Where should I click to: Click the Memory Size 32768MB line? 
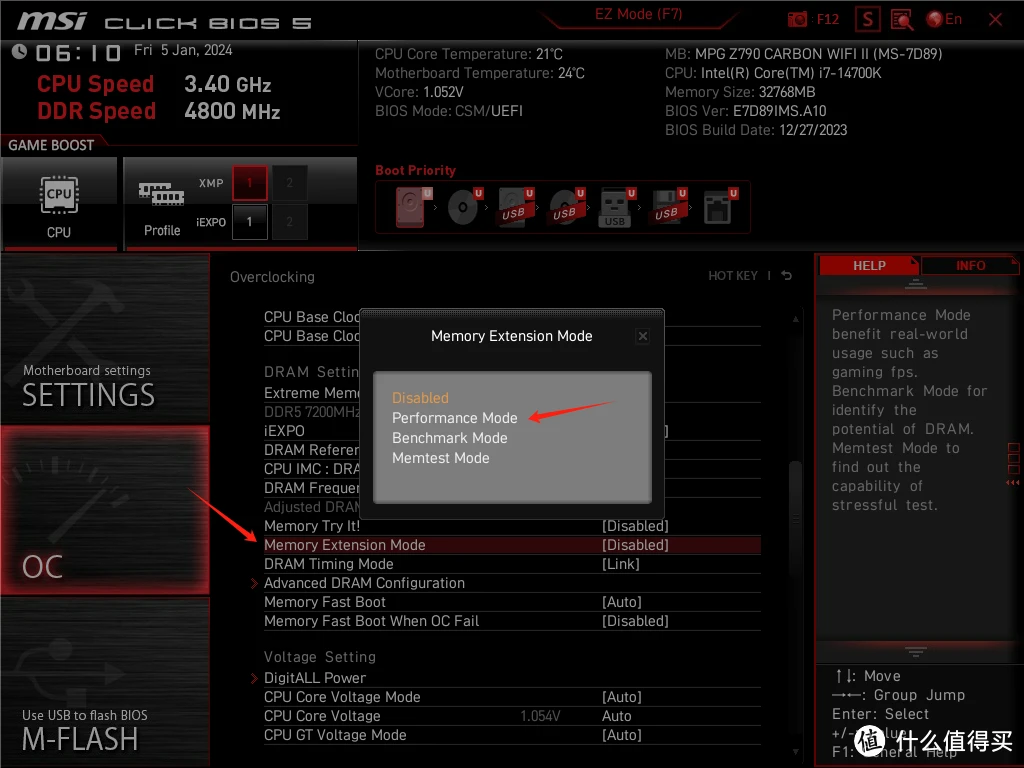pyautogui.click(x=740, y=92)
